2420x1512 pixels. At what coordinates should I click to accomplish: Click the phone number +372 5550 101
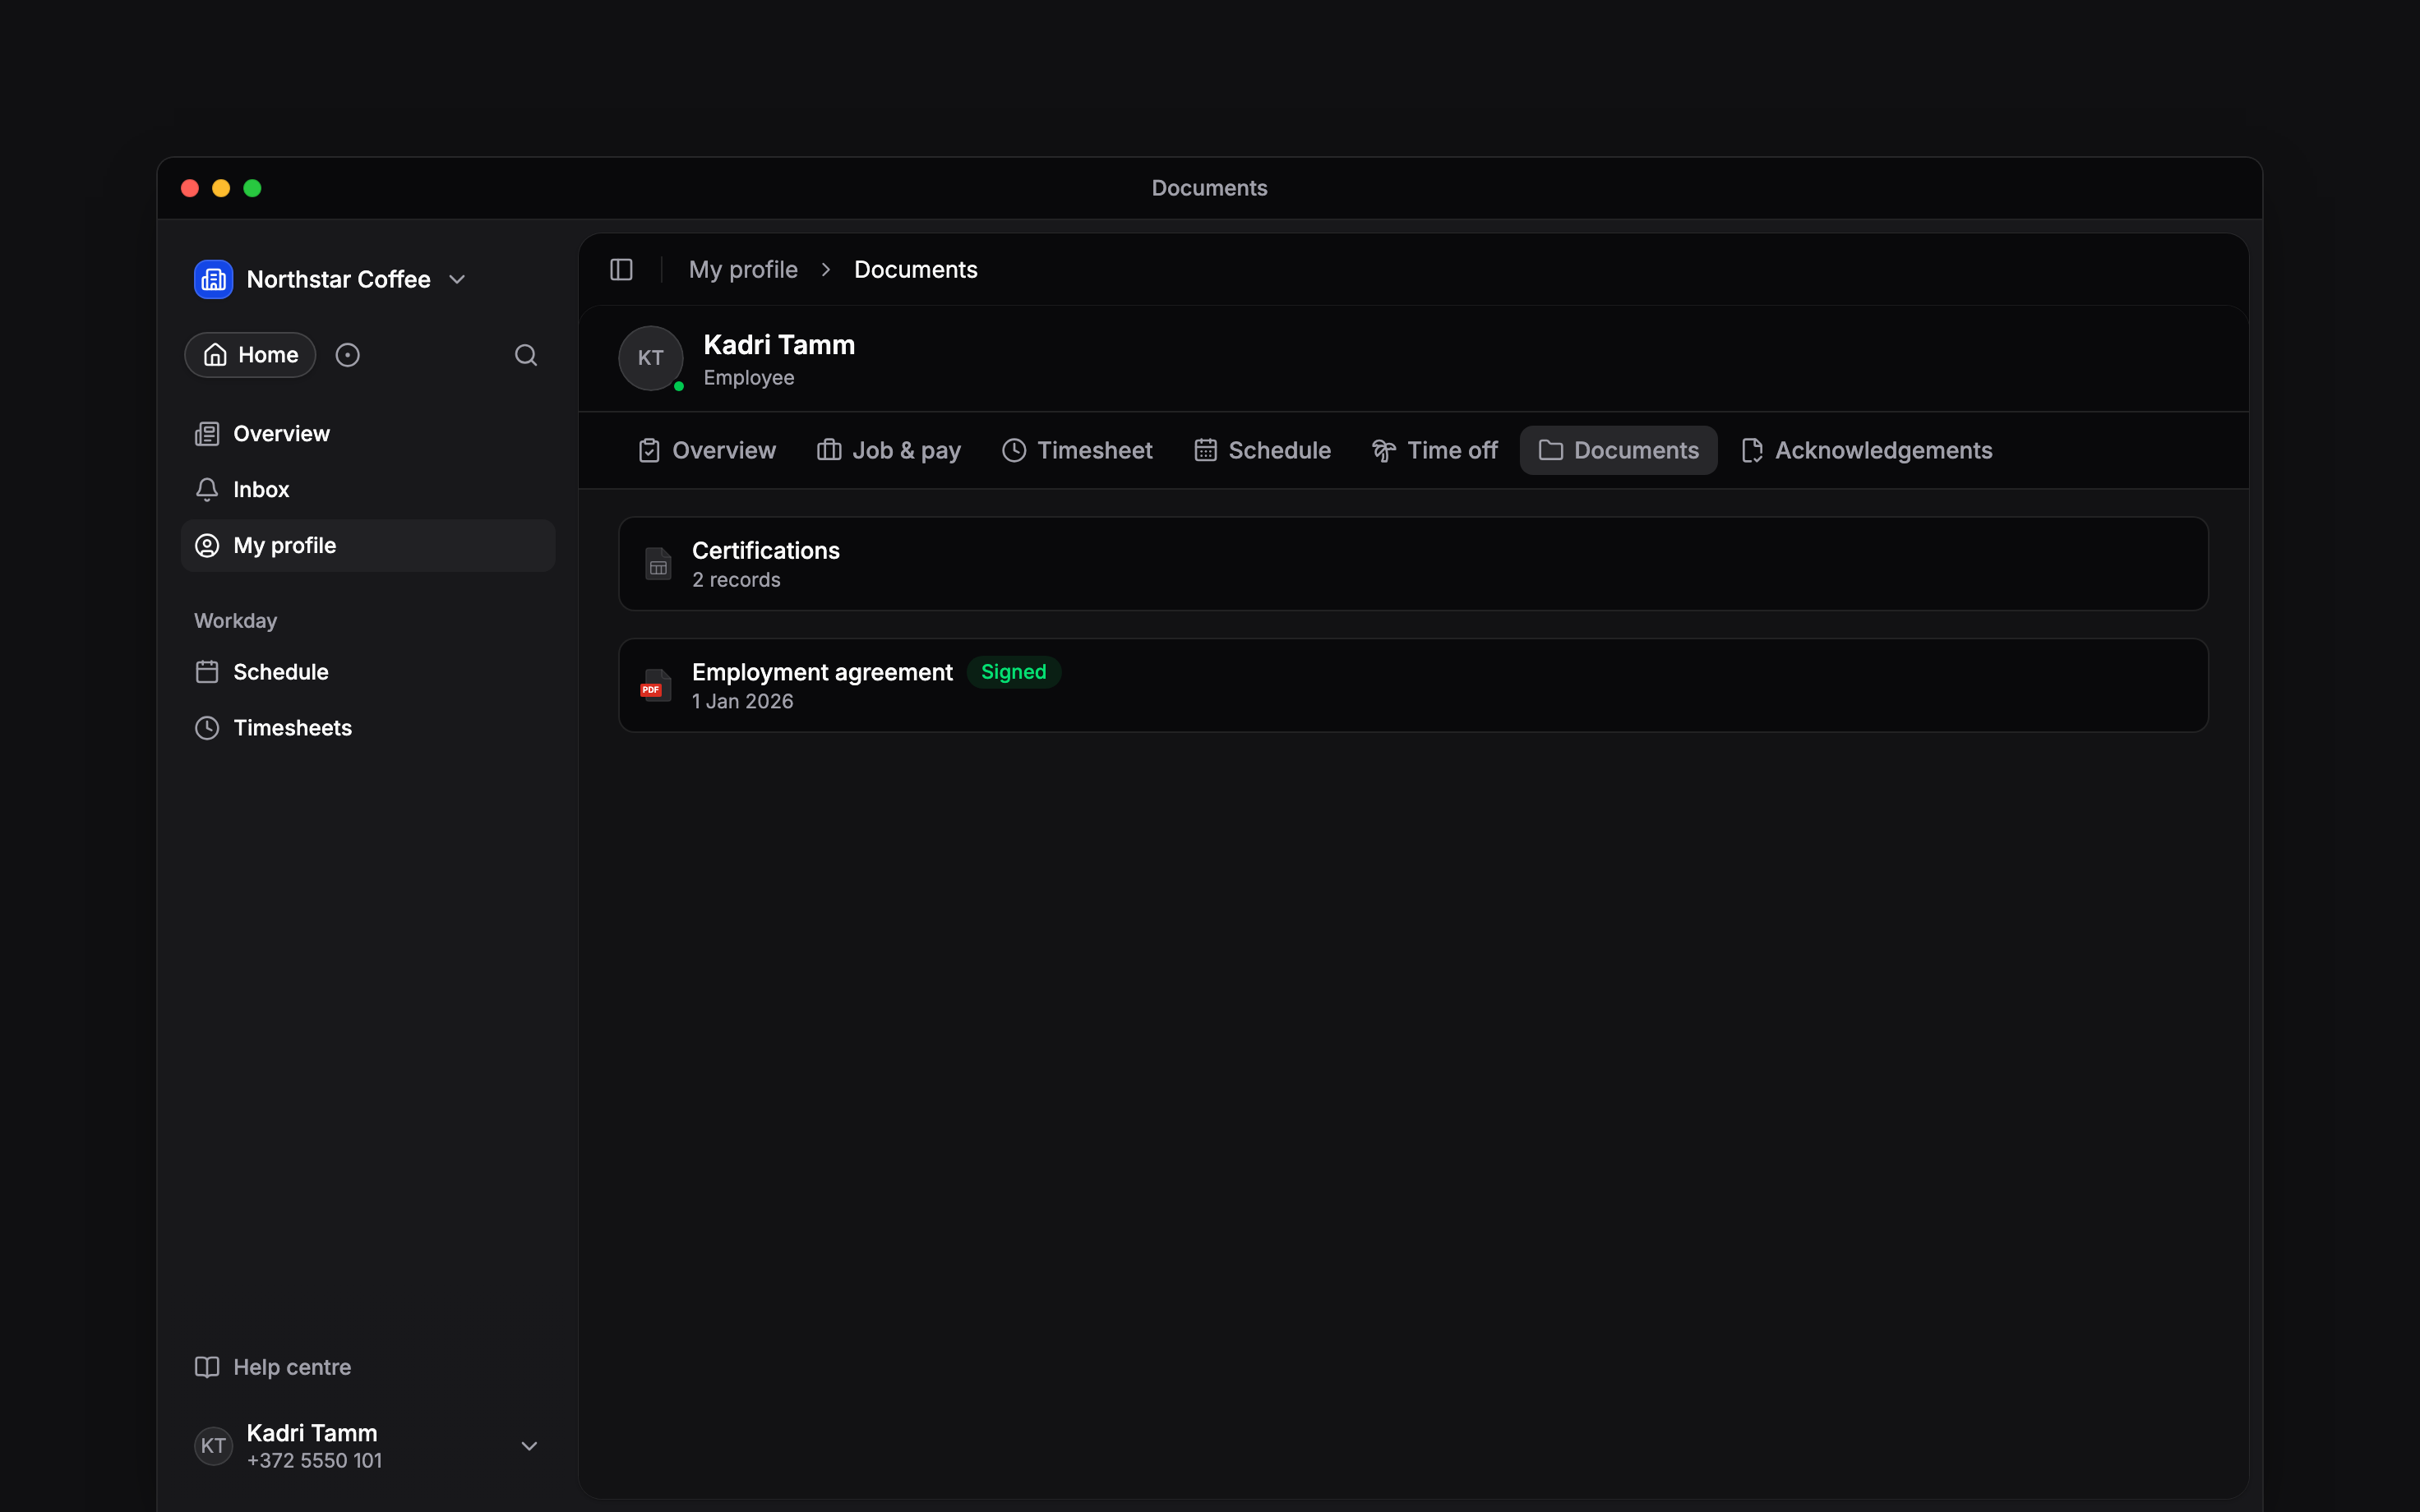coord(314,1461)
